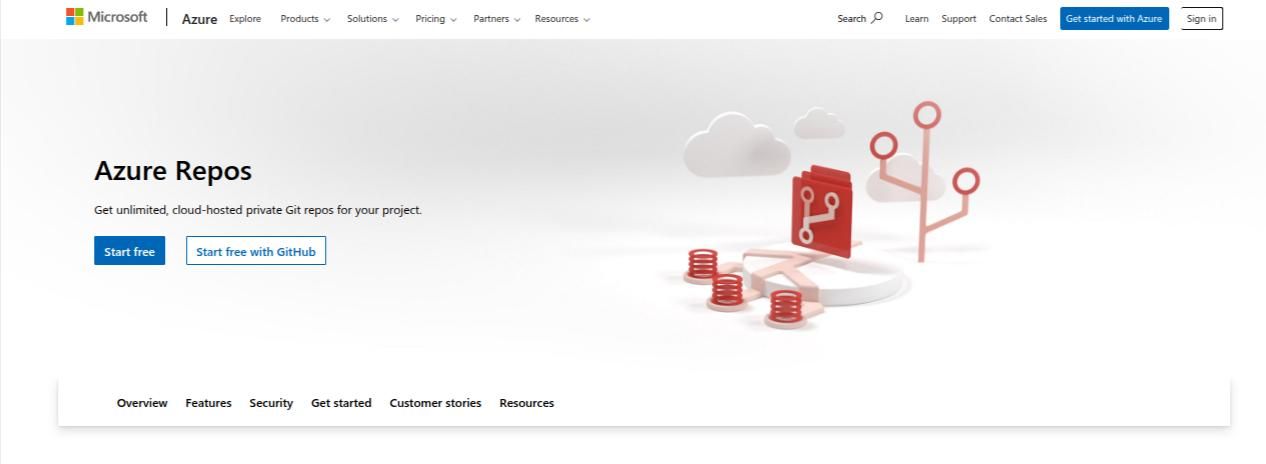Expand the Partners dropdown

coord(497,19)
